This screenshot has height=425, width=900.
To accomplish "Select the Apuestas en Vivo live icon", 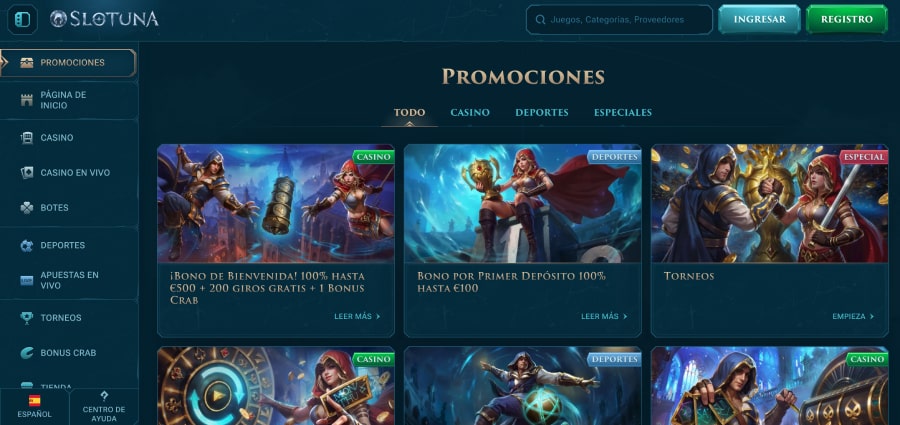I will click(26, 280).
